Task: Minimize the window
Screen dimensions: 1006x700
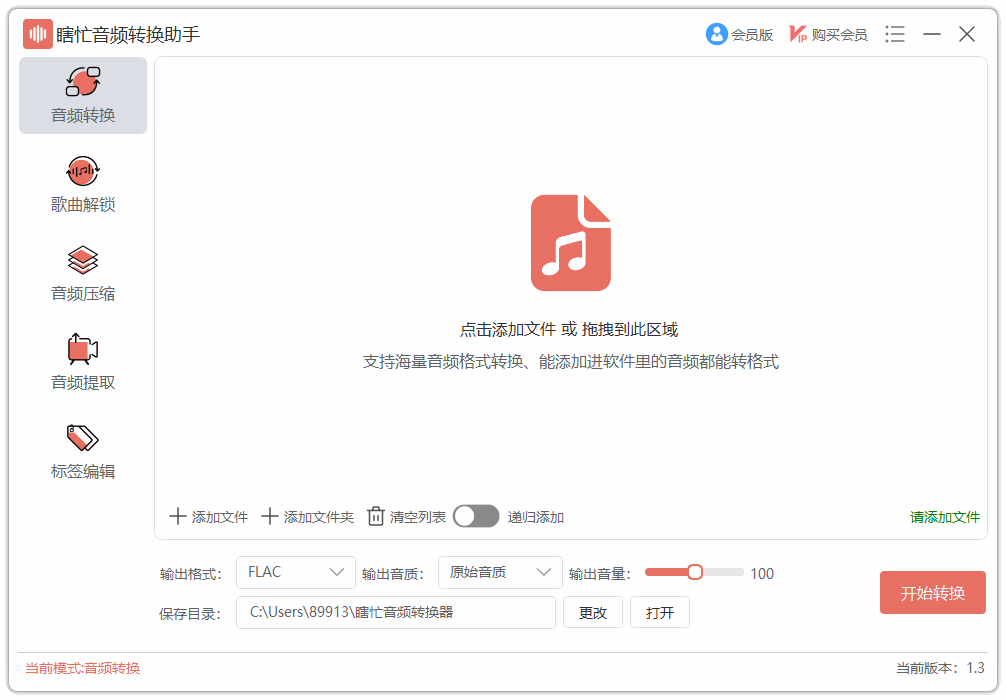Action: point(932,34)
